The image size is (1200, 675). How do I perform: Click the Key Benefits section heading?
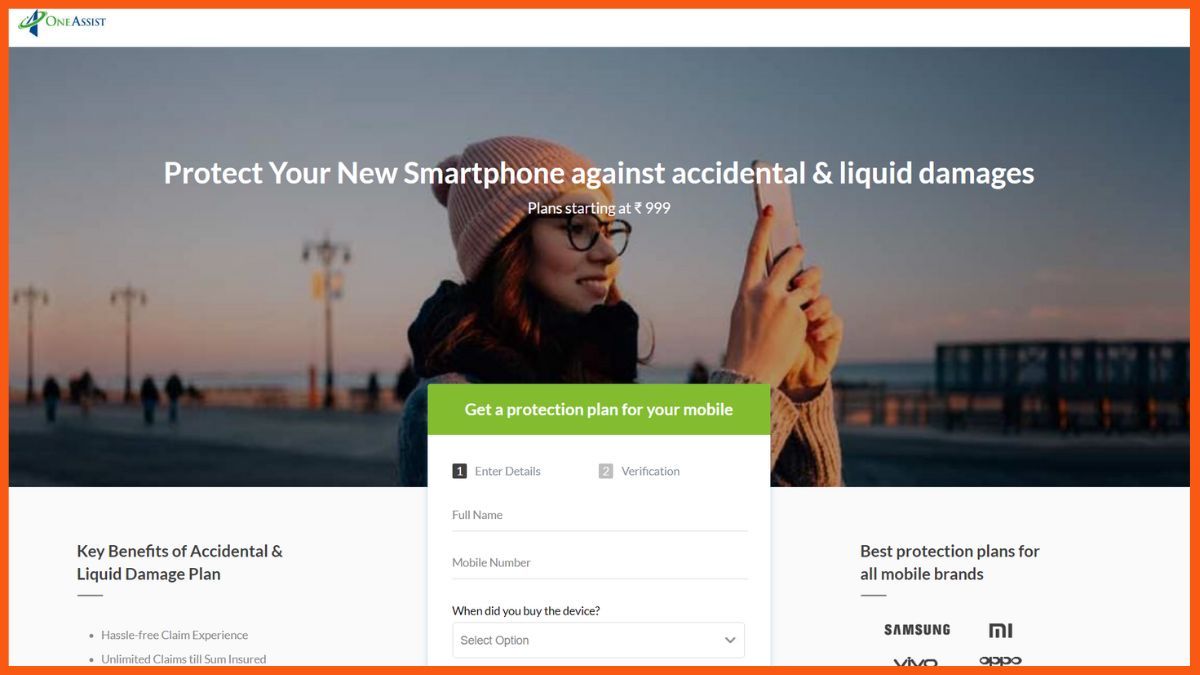click(x=180, y=562)
